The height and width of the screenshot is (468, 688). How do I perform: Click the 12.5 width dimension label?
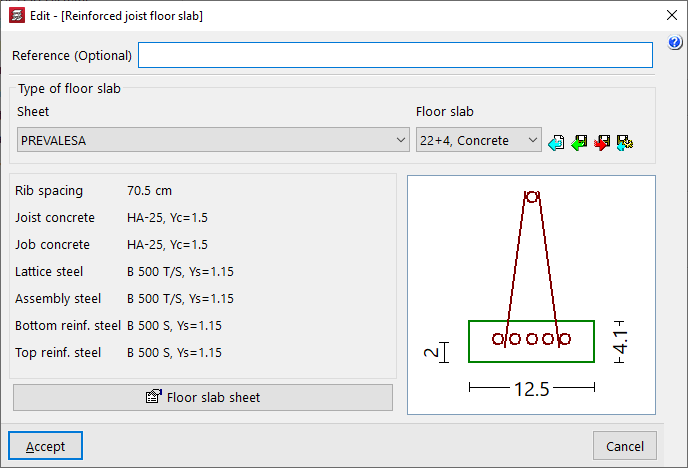click(x=531, y=389)
